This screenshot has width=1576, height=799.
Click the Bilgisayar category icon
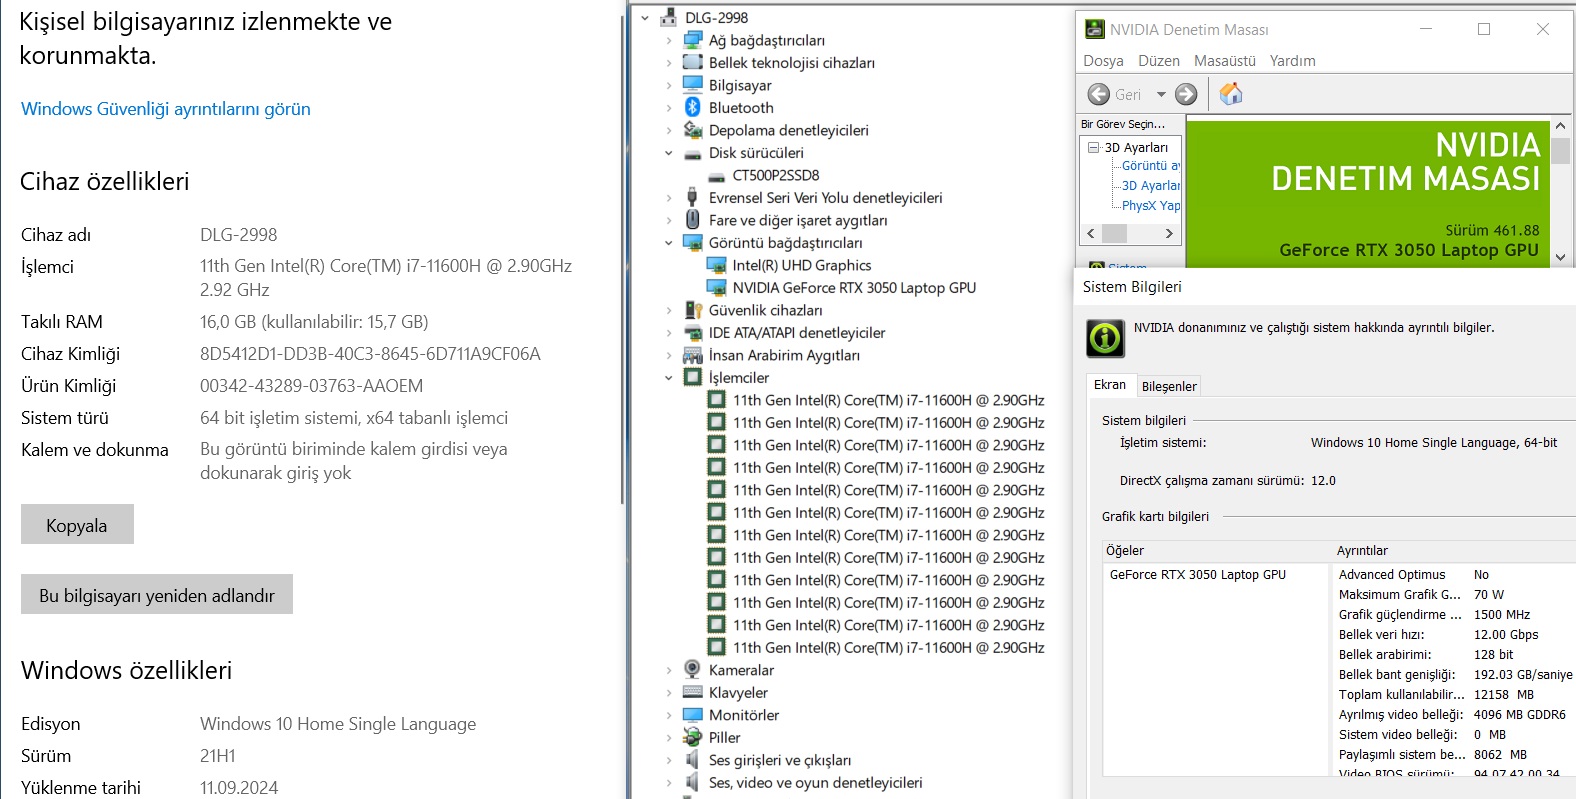[x=692, y=85]
